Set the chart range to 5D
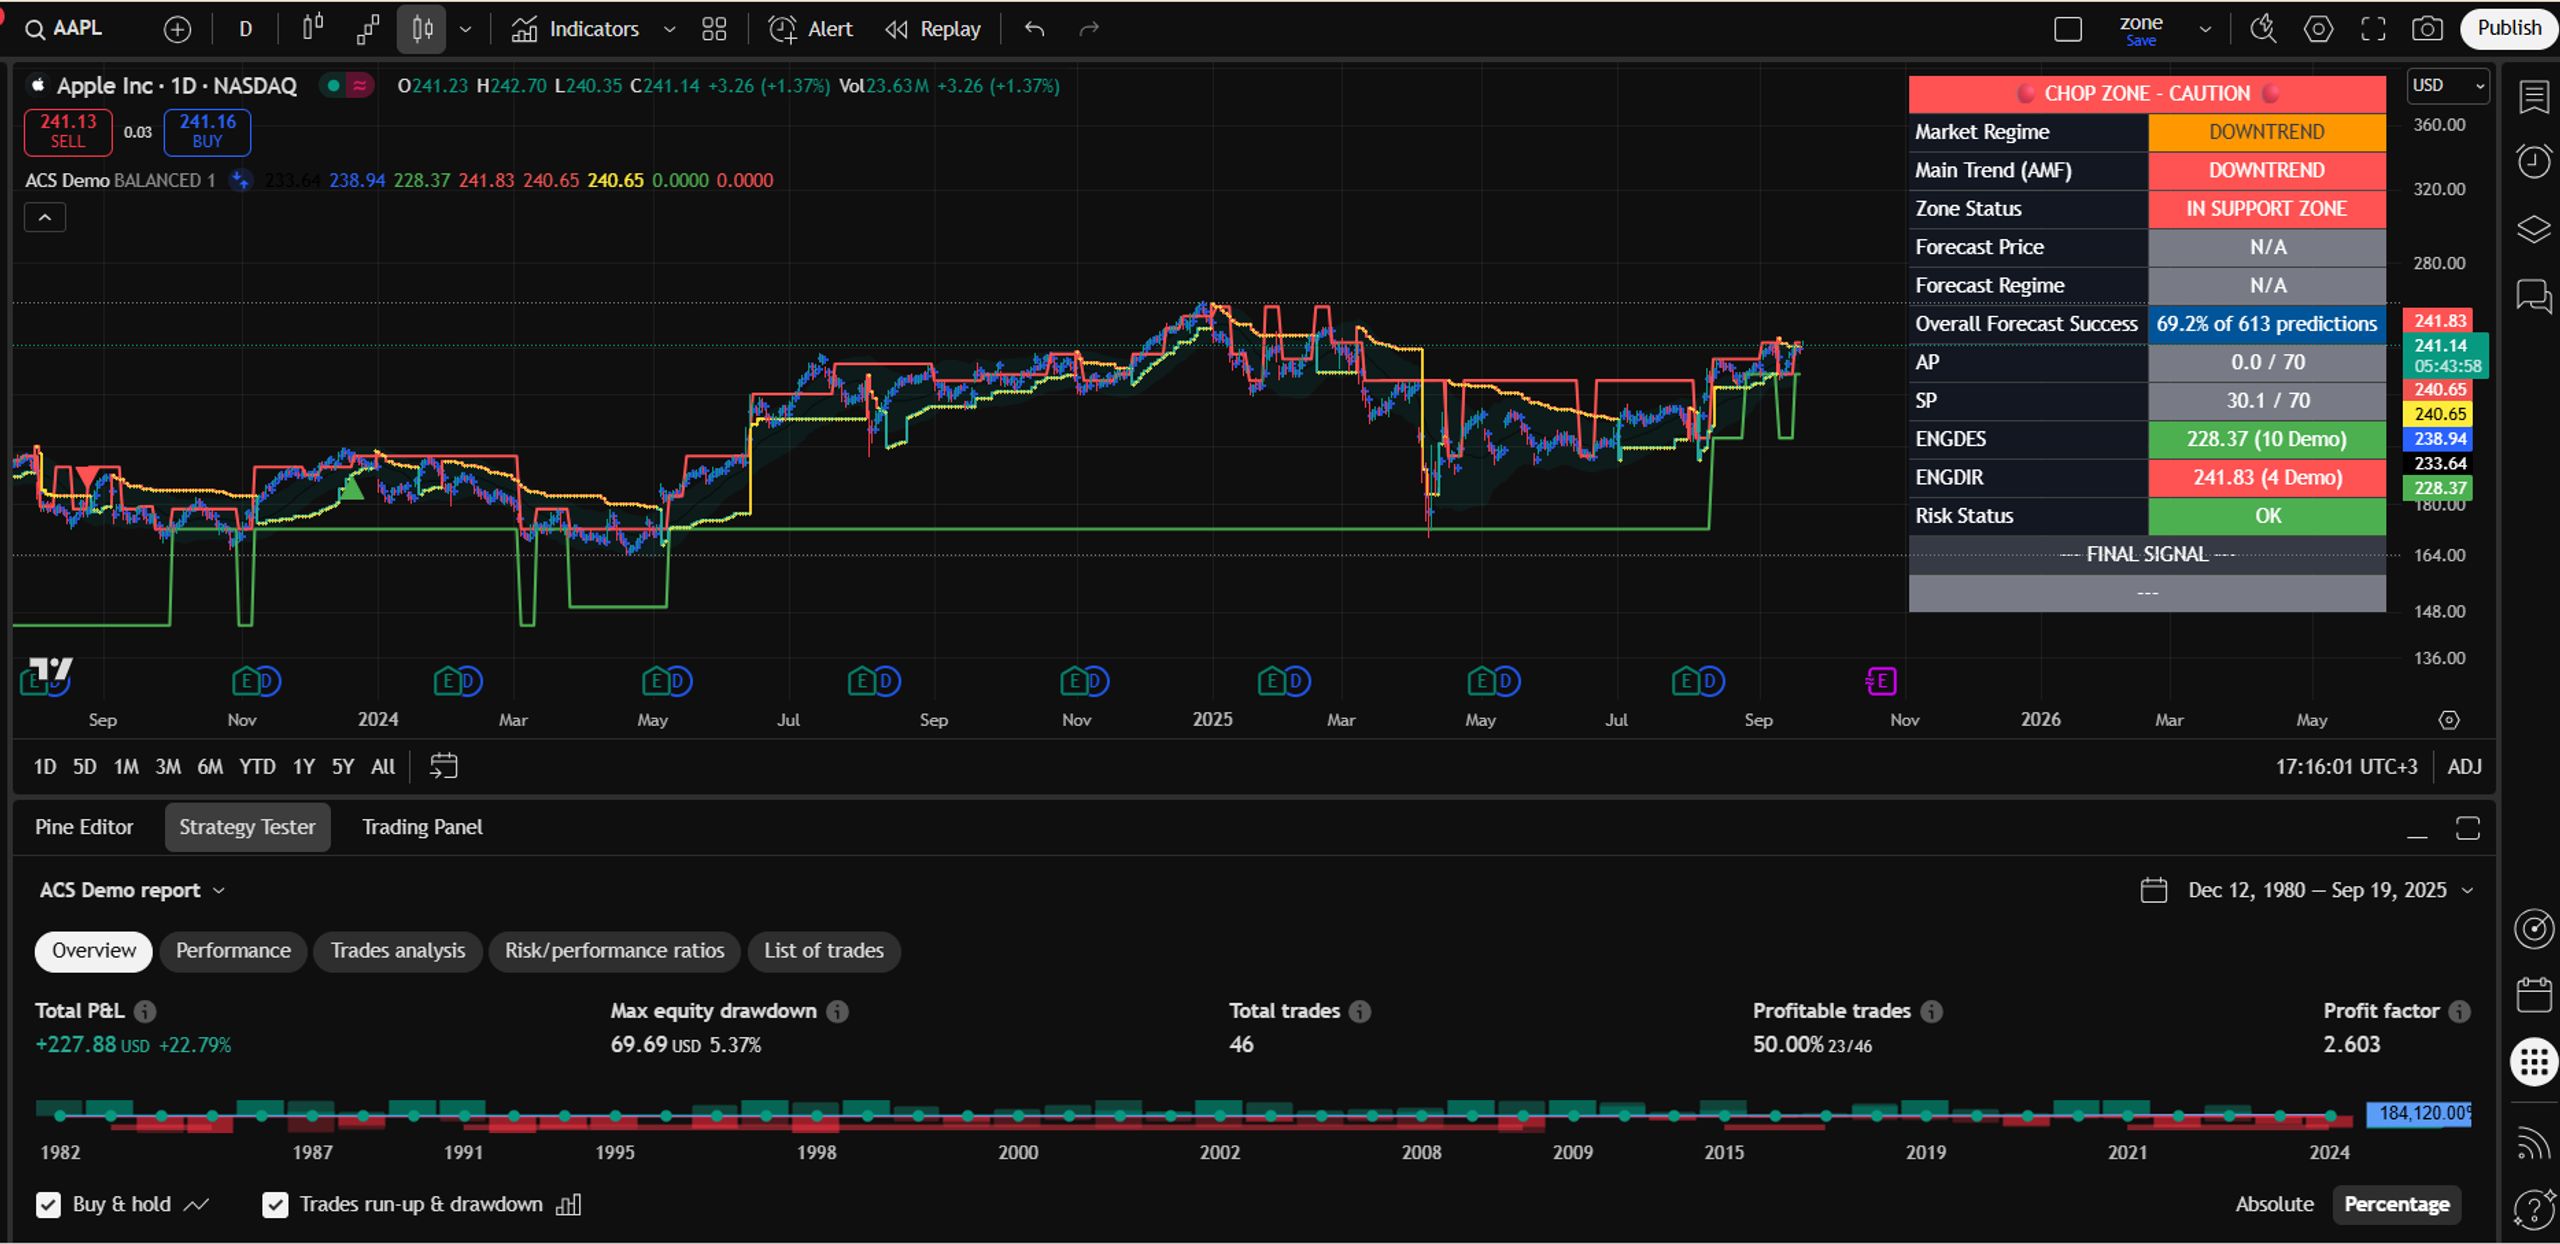The height and width of the screenshot is (1244, 2560). point(85,767)
